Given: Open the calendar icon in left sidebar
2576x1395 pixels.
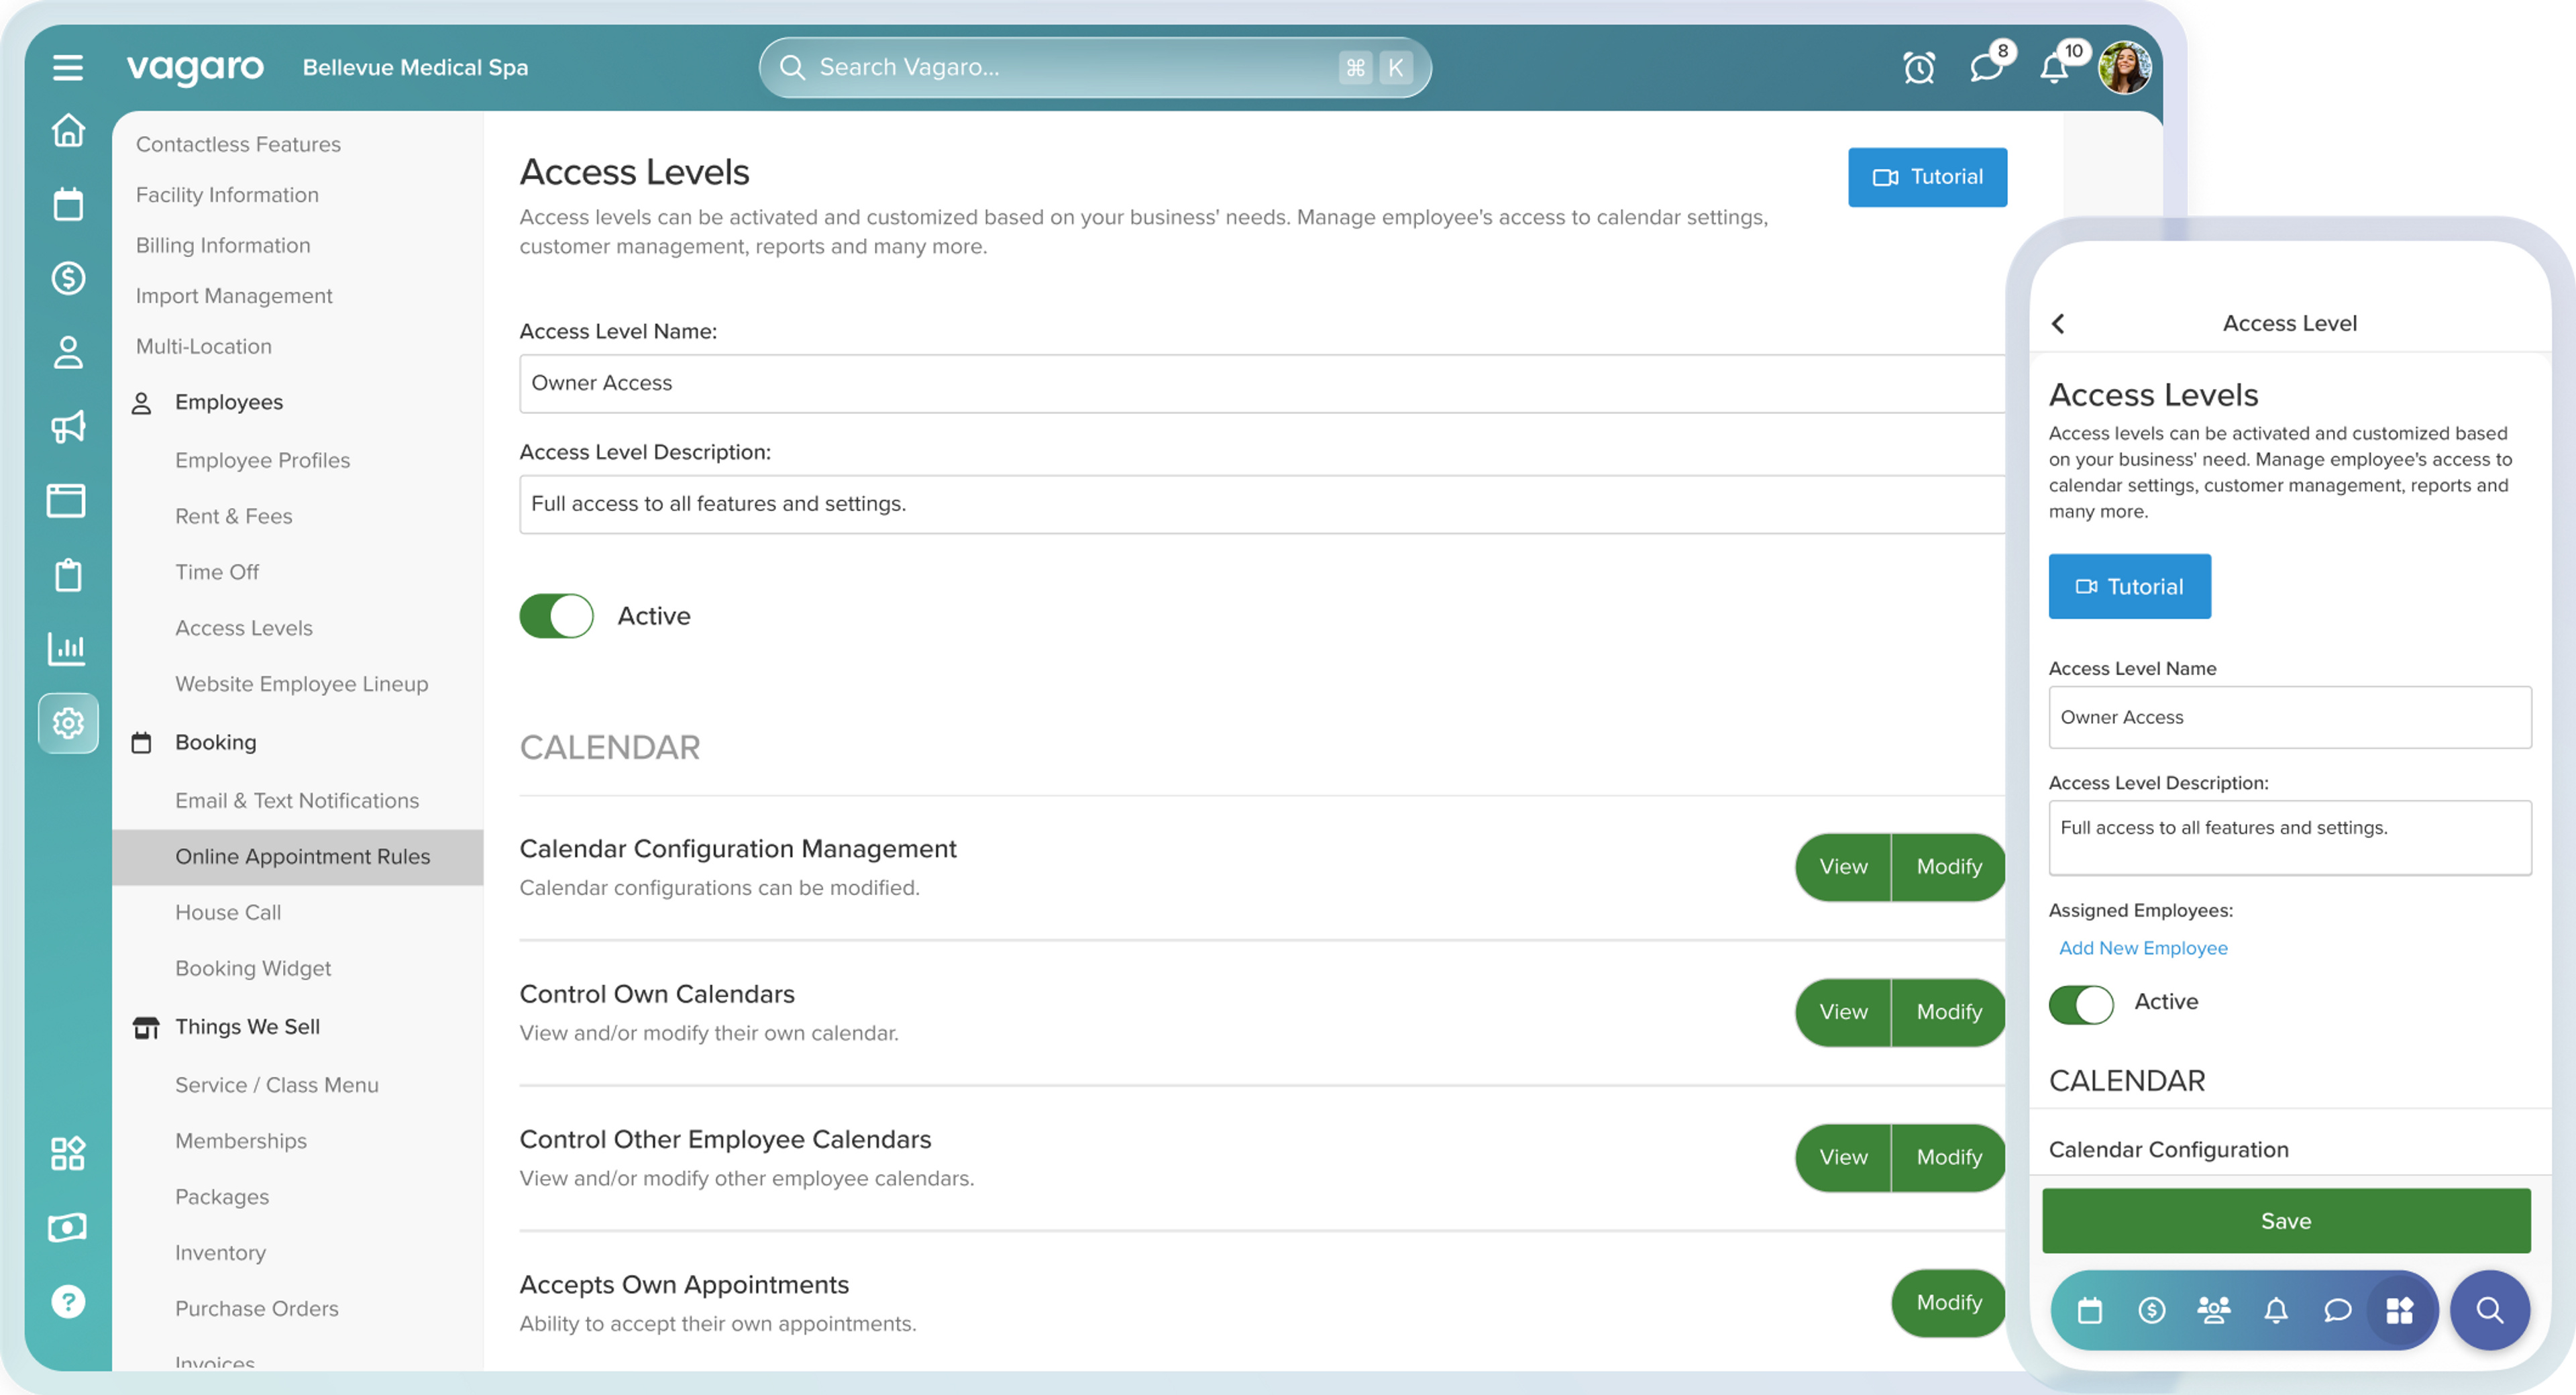Looking at the screenshot, I should tap(68, 205).
